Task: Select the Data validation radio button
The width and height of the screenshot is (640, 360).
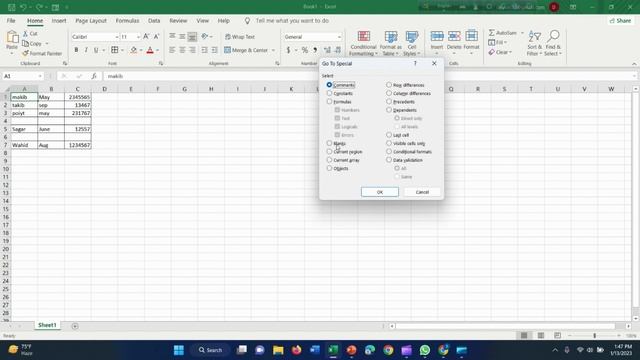Action: [389, 160]
